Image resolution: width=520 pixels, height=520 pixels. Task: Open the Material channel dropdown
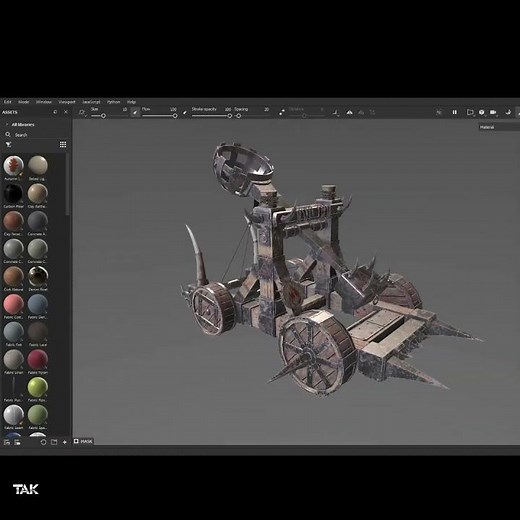499,127
